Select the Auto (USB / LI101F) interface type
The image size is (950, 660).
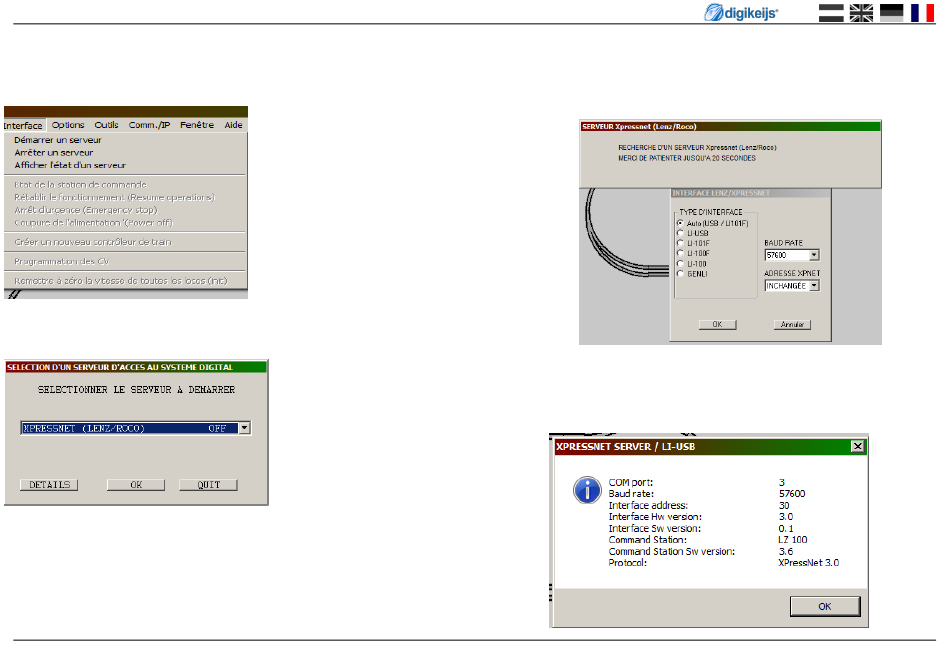coord(680,223)
